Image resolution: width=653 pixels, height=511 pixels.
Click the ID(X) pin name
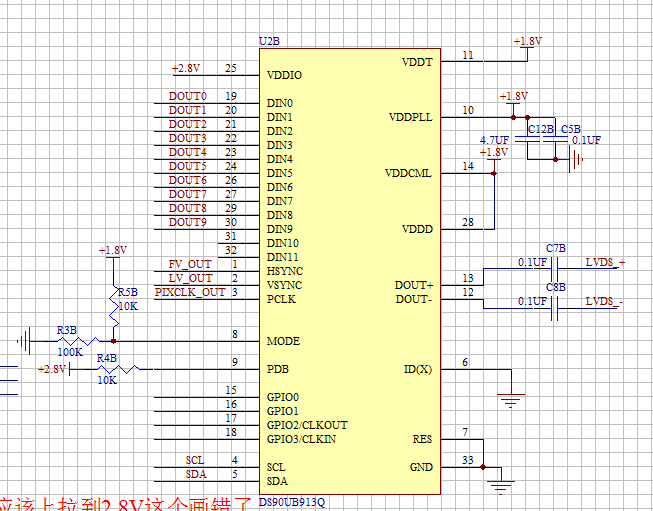point(418,369)
